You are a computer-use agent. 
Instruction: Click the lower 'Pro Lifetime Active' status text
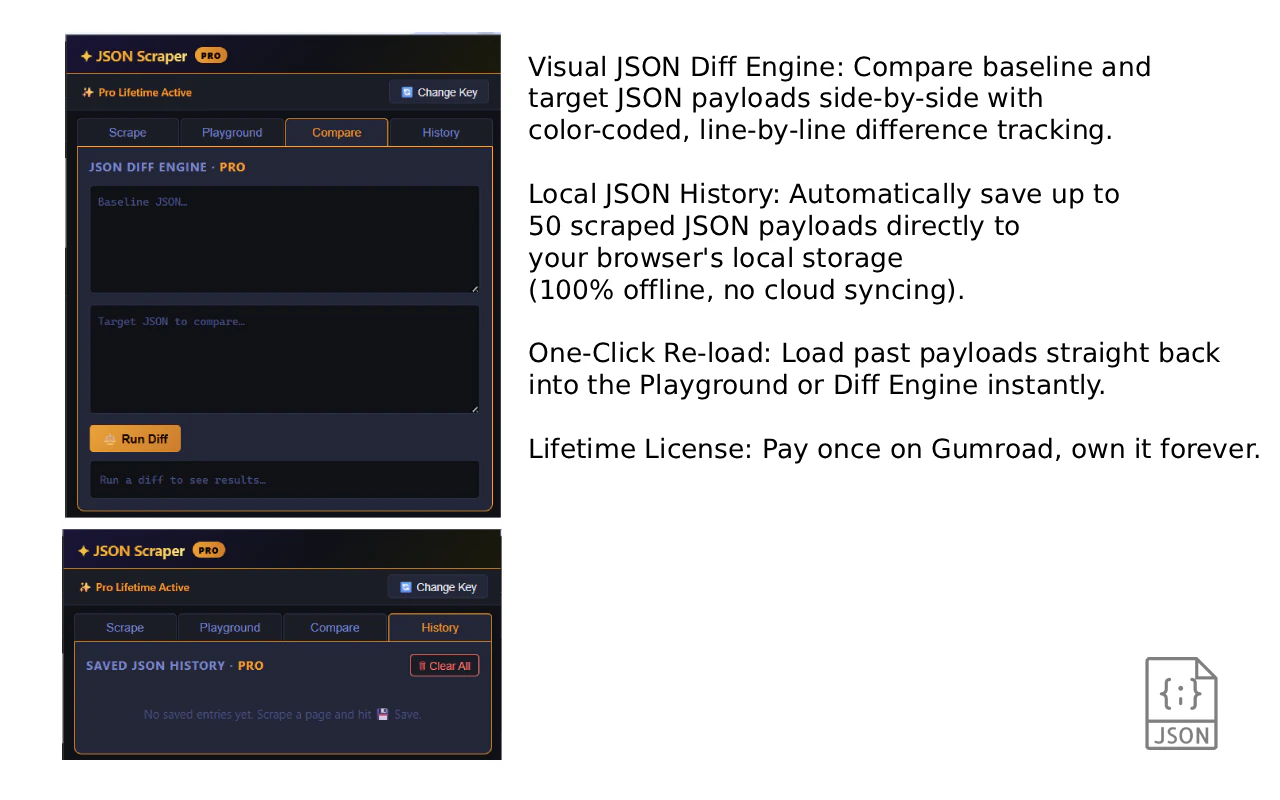pyautogui.click(x=142, y=587)
